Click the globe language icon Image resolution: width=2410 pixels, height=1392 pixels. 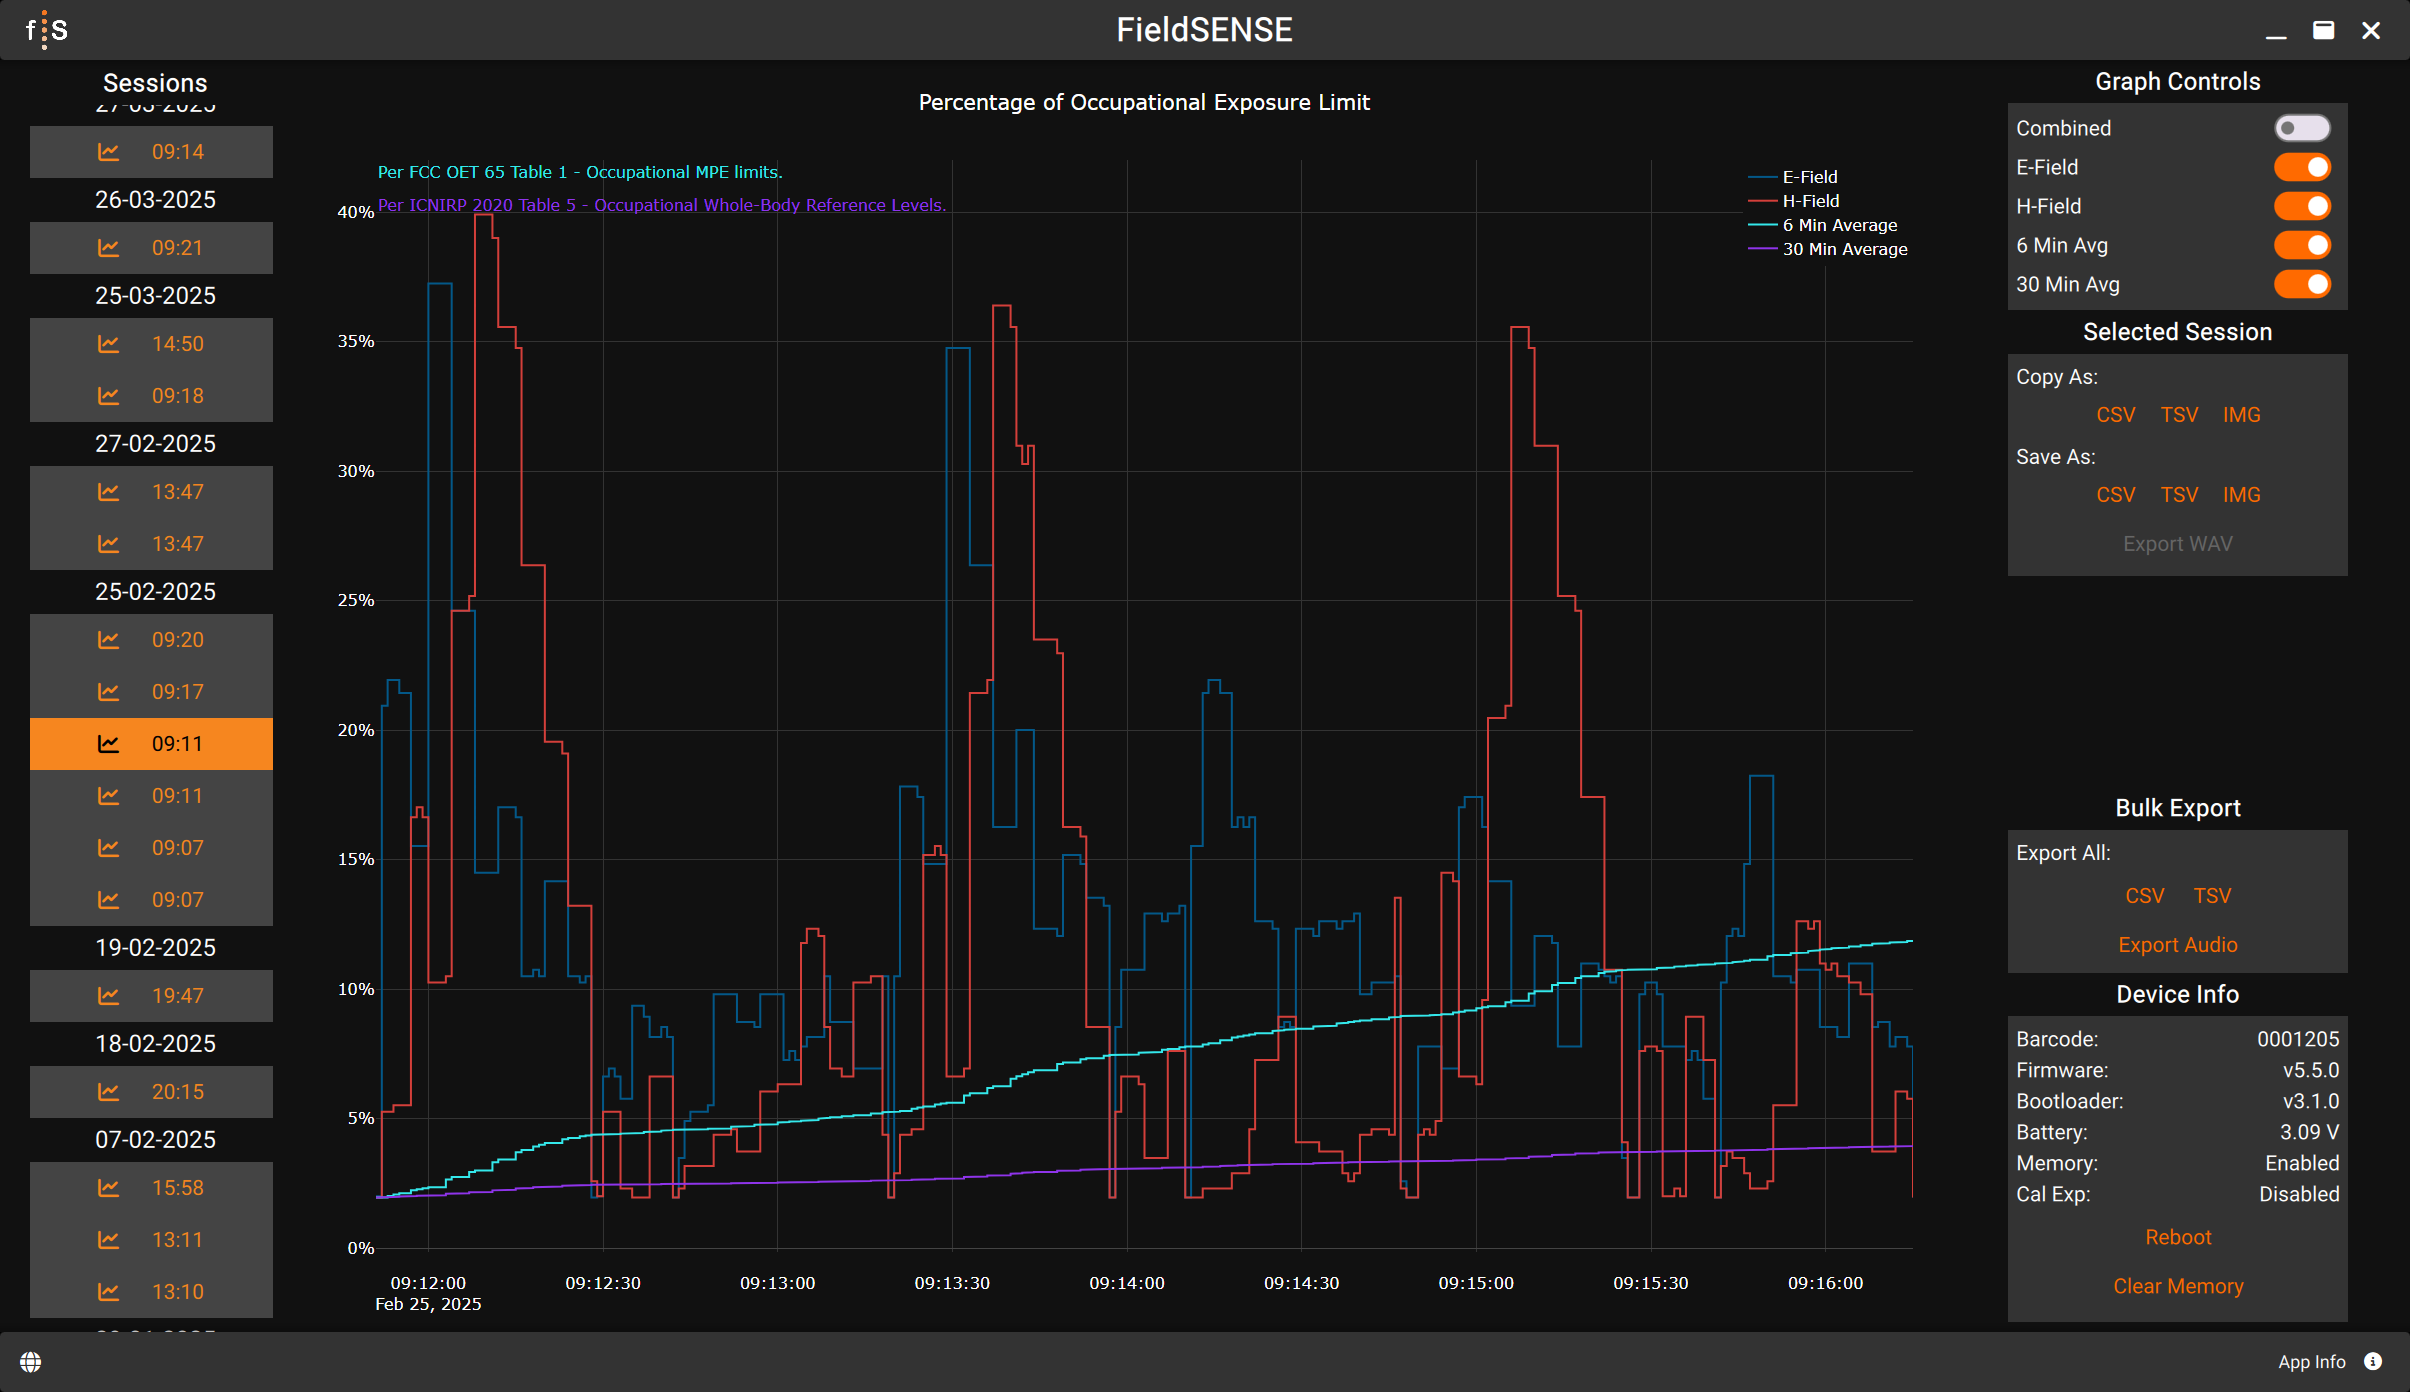[x=31, y=1362]
